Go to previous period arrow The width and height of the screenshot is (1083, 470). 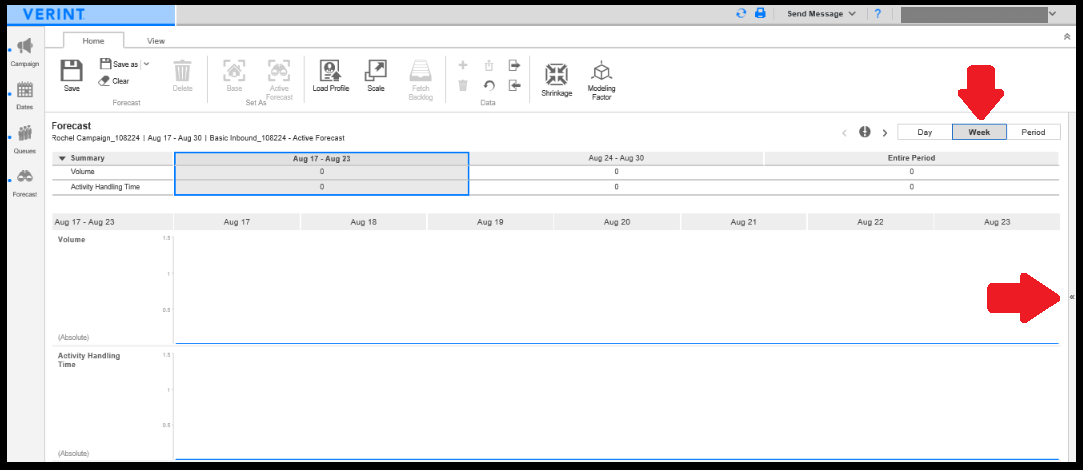pos(844,133)
